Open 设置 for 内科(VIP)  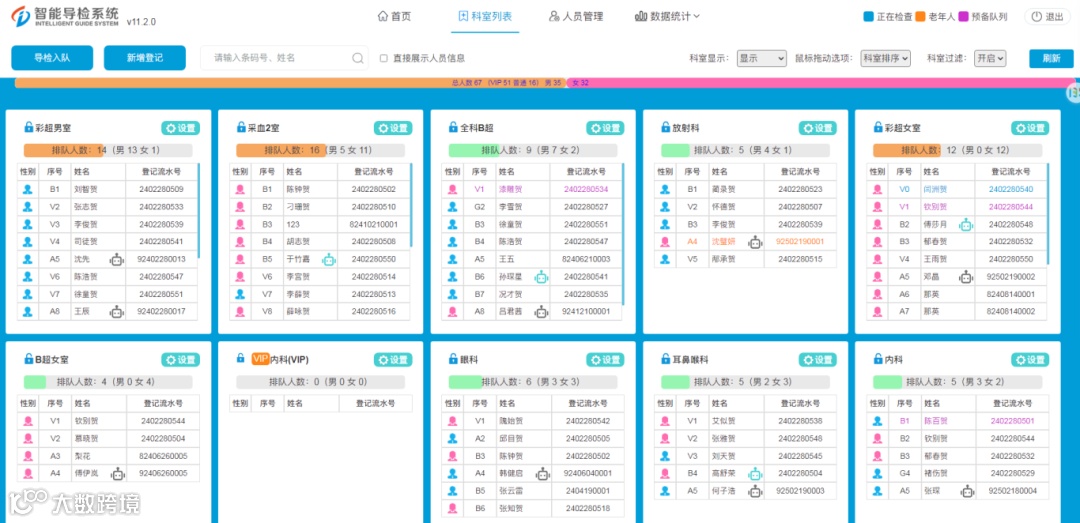[x=393, y=360]
